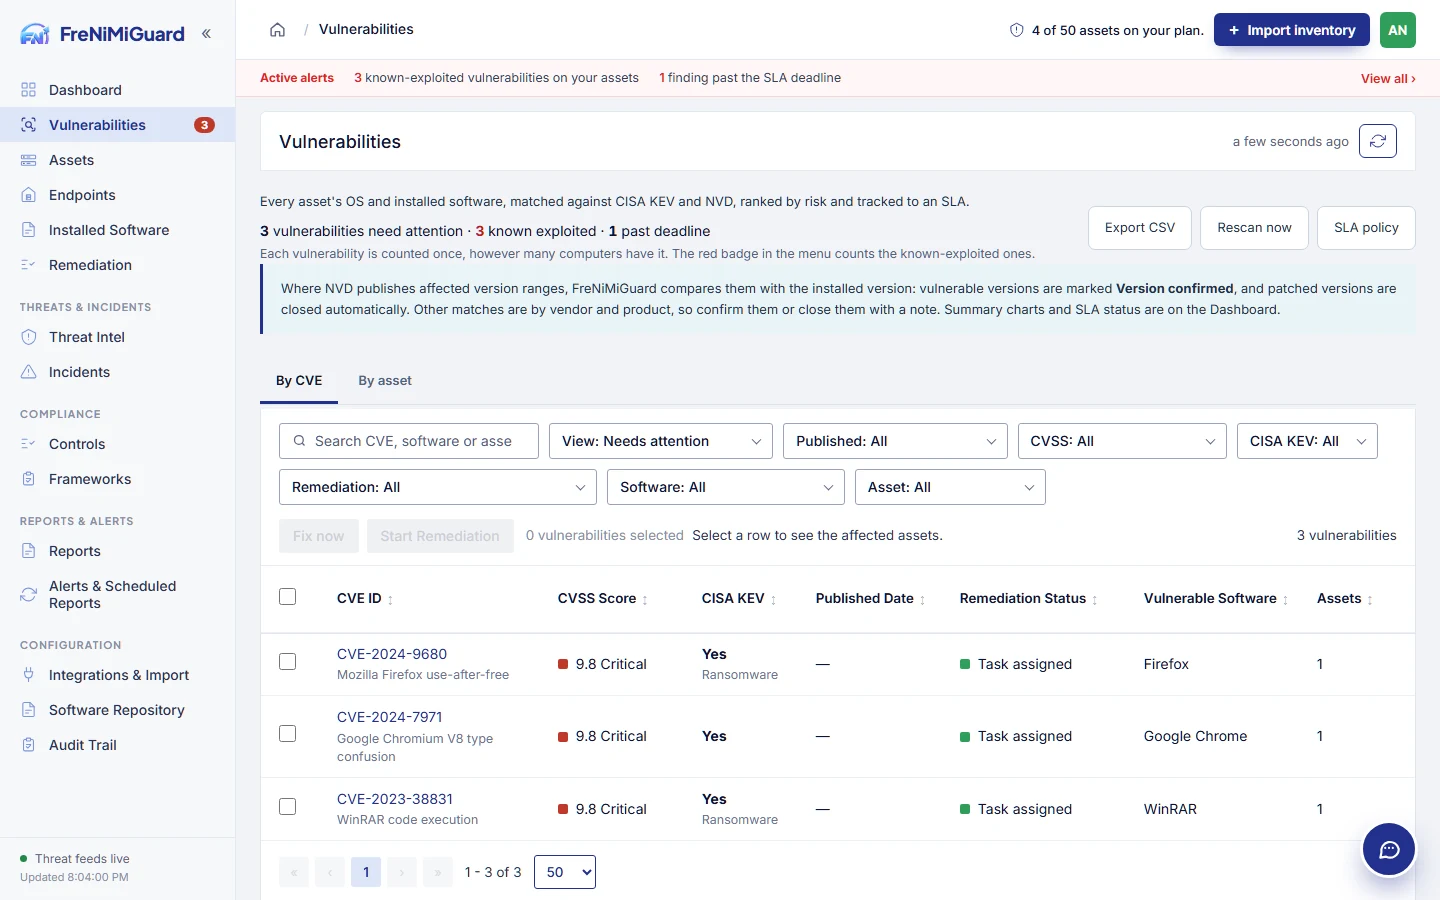Open the SLA policy button
The height and width of the screenshot is (900, 1440).
pos(1366,228)
